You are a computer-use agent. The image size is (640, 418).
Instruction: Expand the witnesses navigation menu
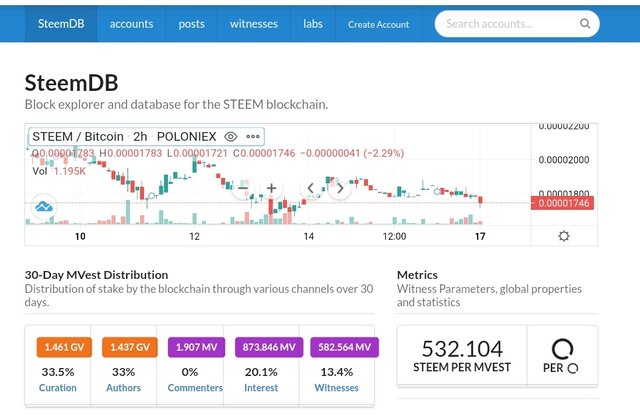click(254, 24)
